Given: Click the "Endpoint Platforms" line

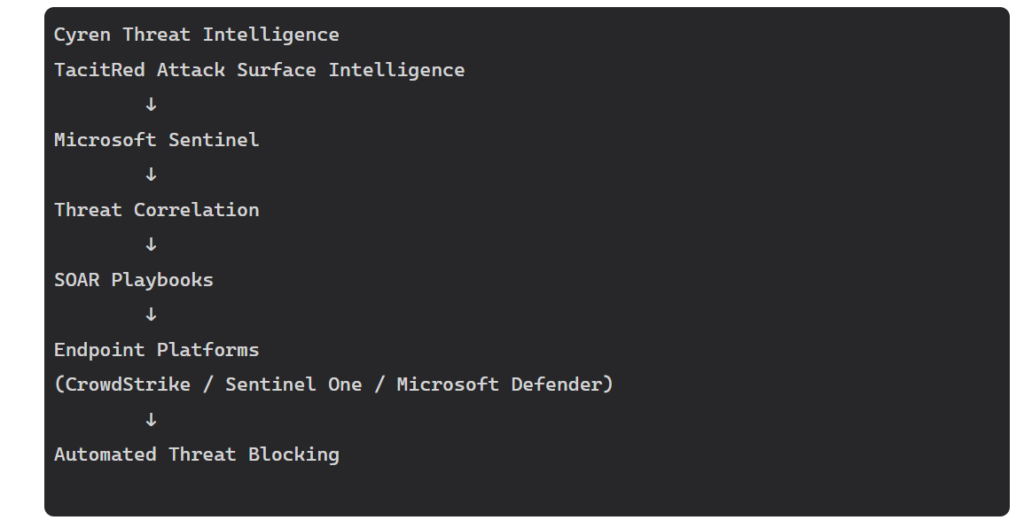Looking at the screenshot, I should click(156, 350).
